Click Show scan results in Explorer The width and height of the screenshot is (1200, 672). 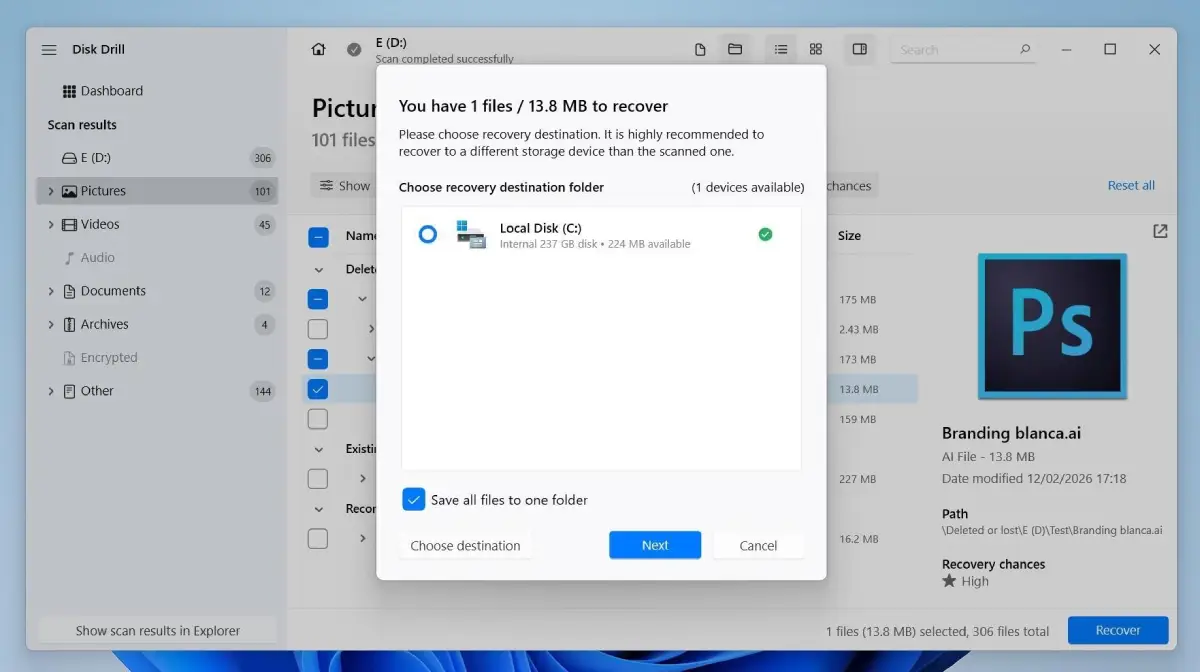click(158, 631)
